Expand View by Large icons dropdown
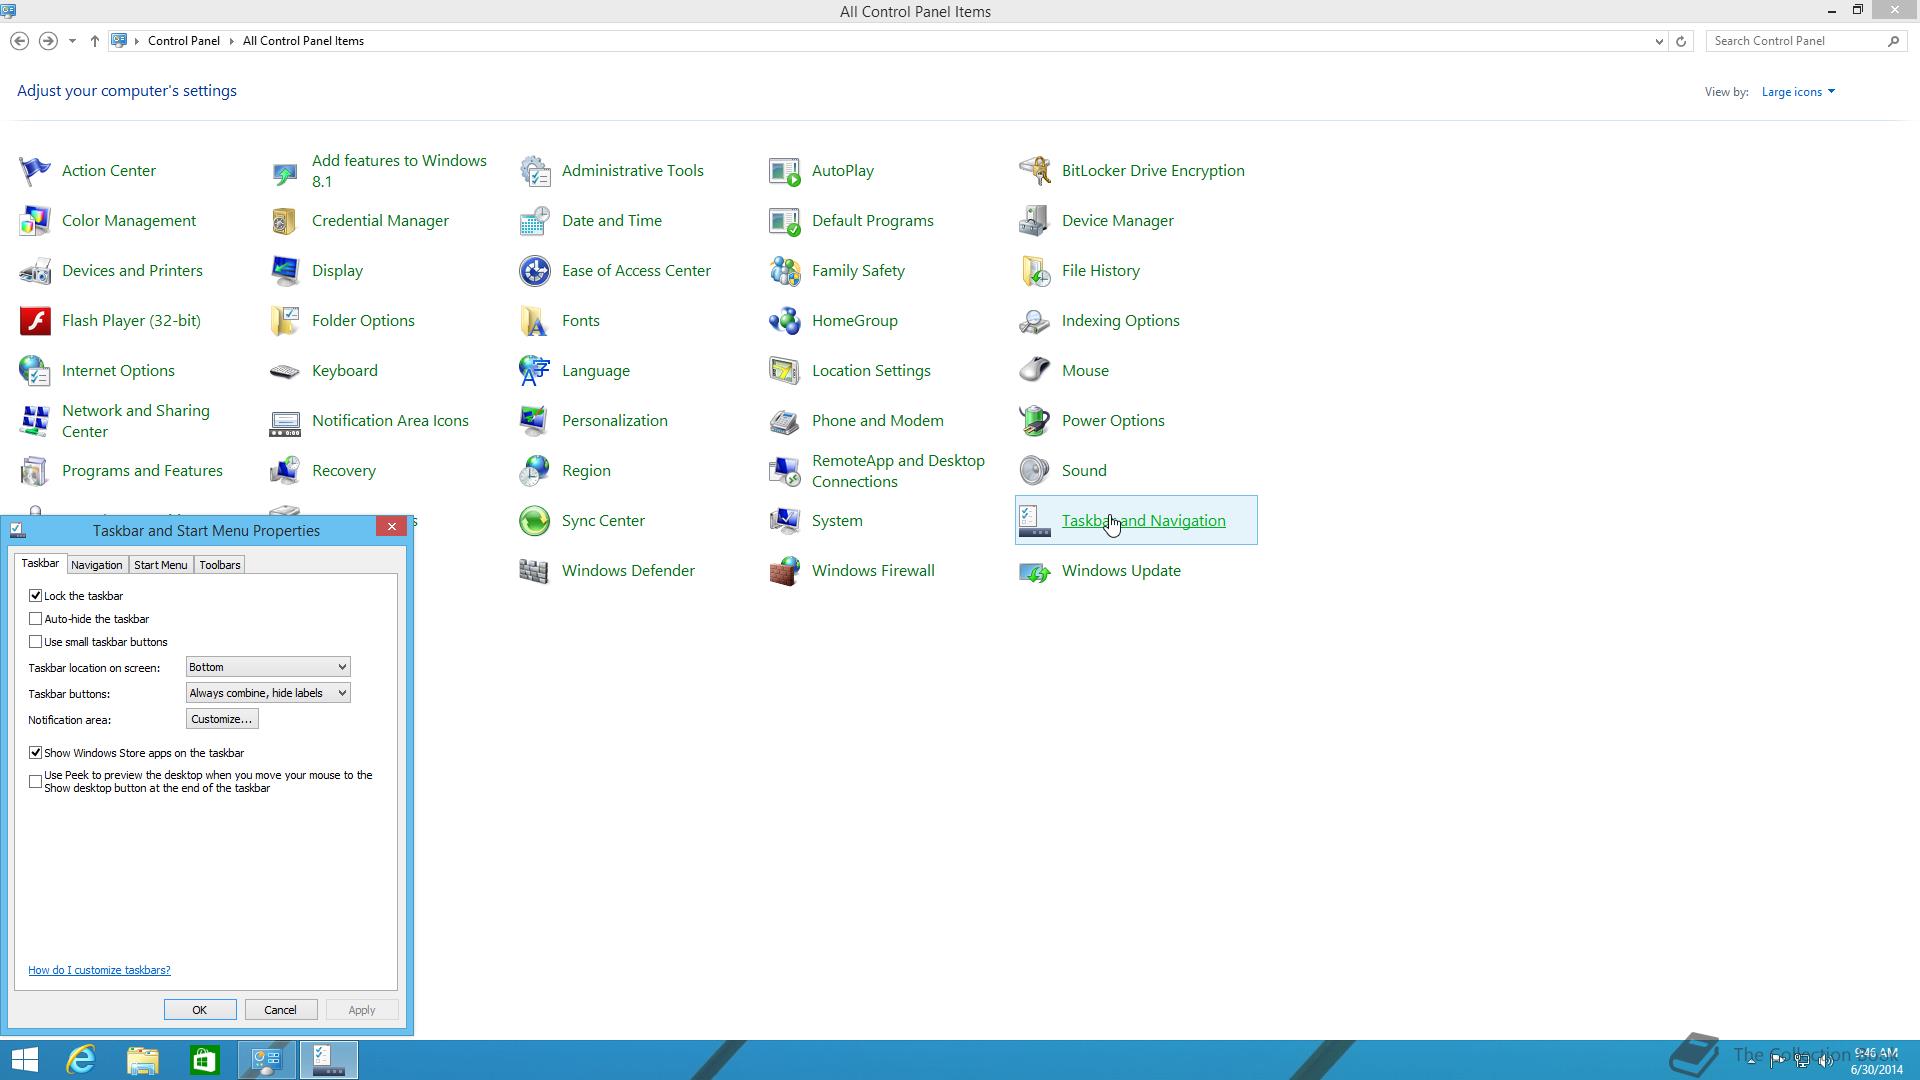 click(1798, 92)
